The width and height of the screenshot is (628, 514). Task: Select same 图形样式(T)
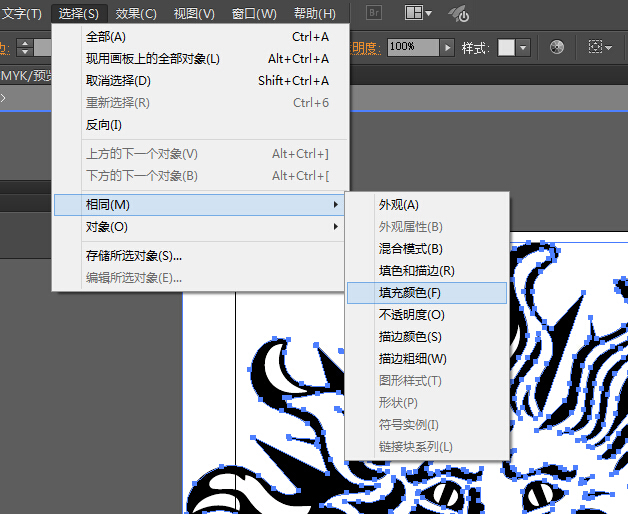coord(427,381)
